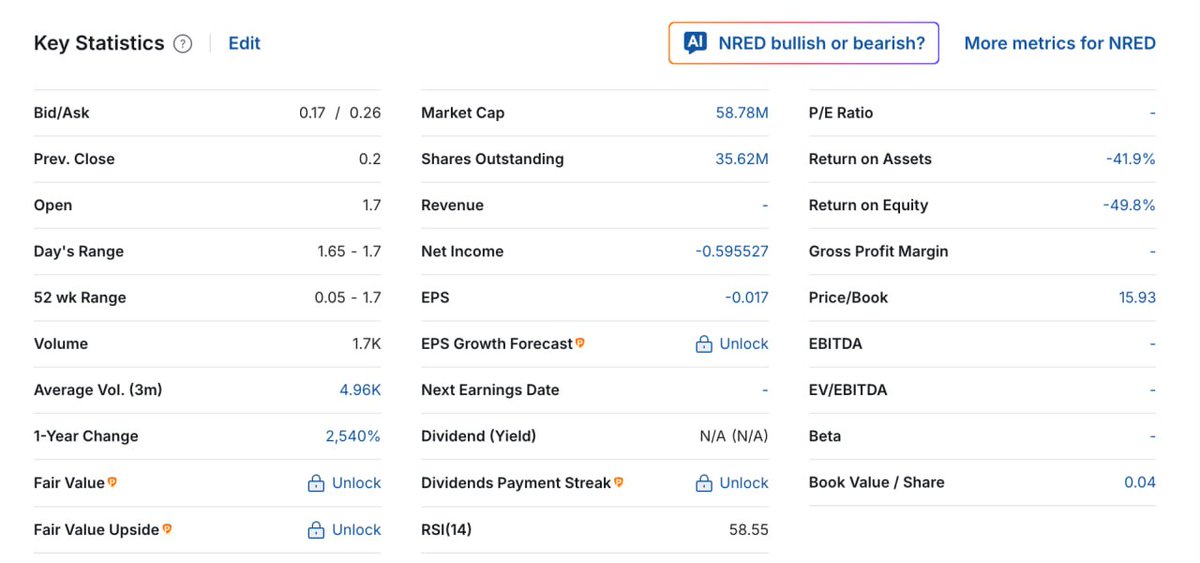
Task: Click the pro badge beside Dividends Payment Streak
Action: click(619, 482)
